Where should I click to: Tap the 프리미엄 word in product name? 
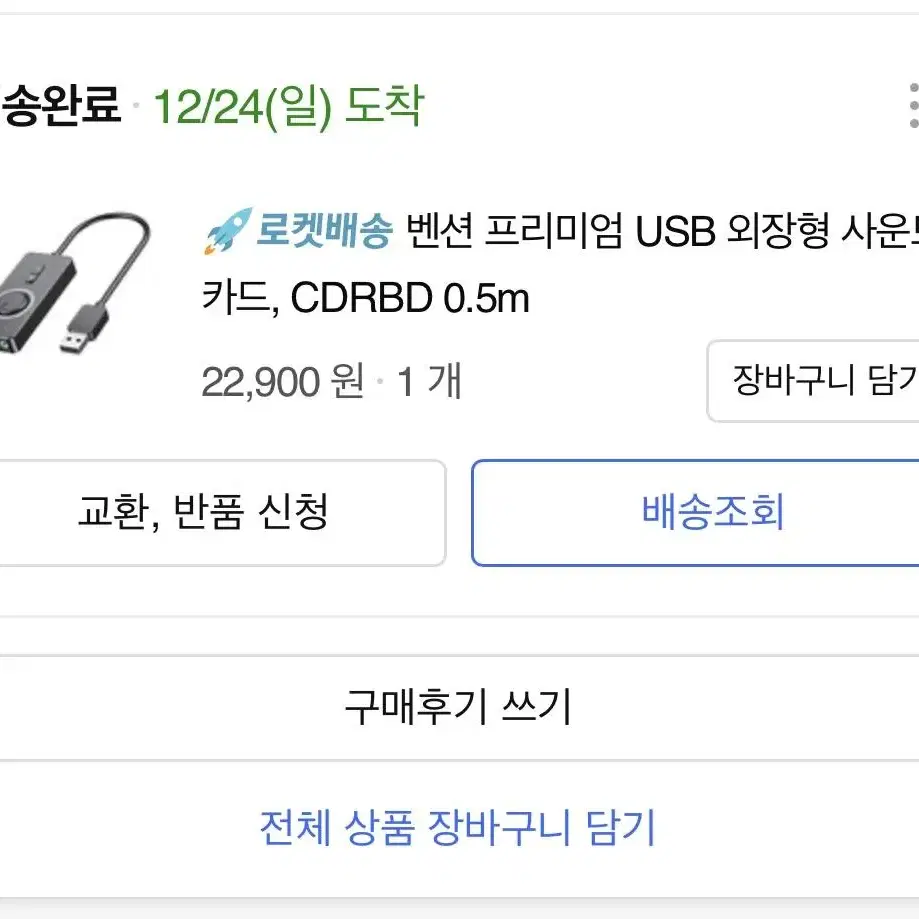(554, 230)
